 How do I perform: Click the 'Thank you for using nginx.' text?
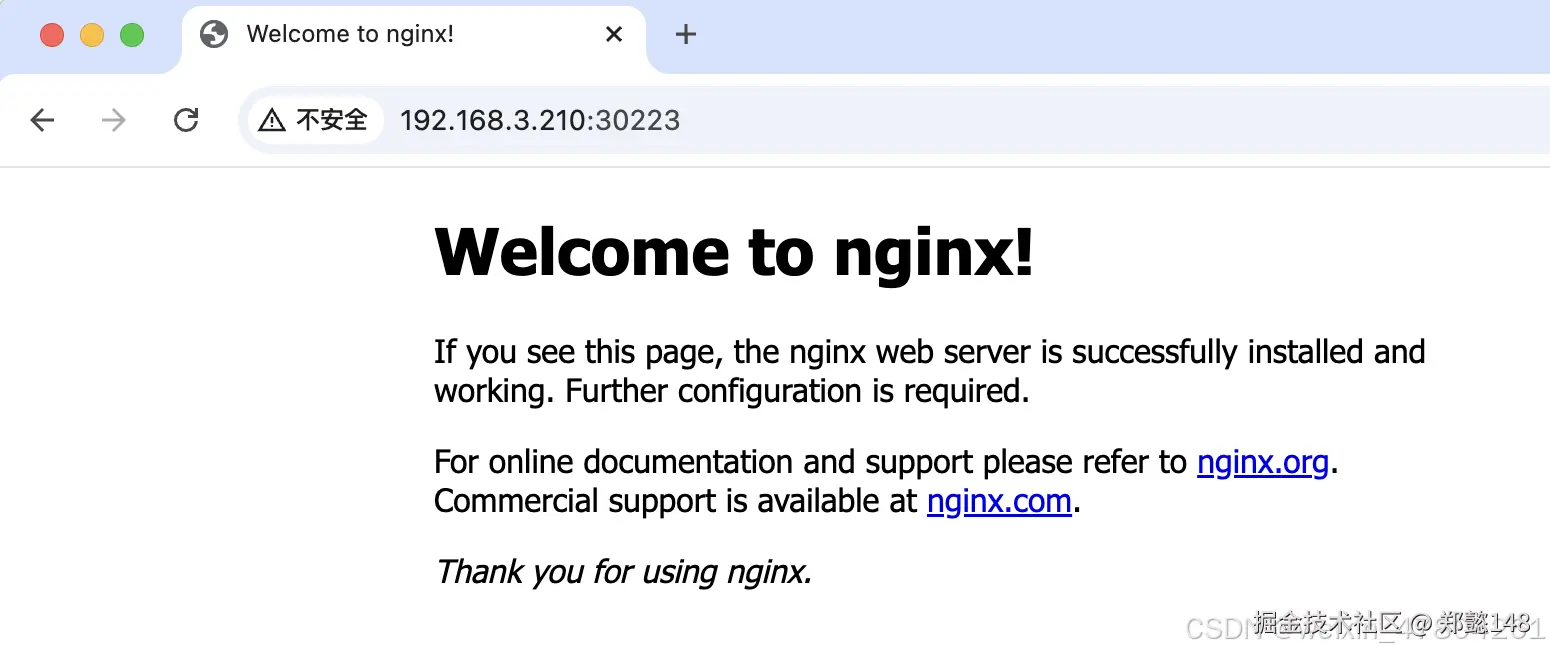click(623, 571)
